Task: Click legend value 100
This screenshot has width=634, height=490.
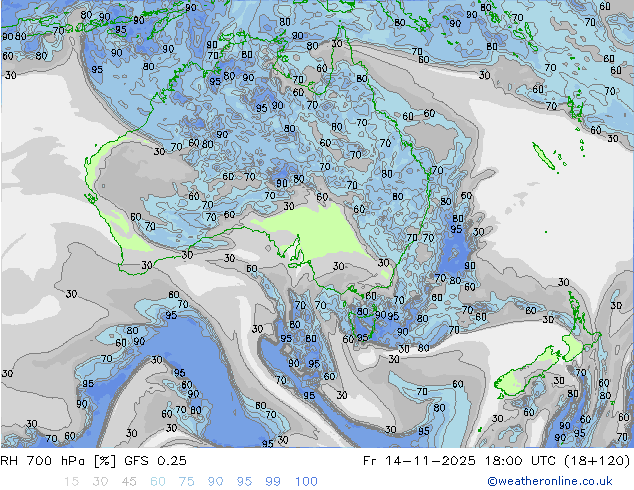Action: tap(306, 482)
